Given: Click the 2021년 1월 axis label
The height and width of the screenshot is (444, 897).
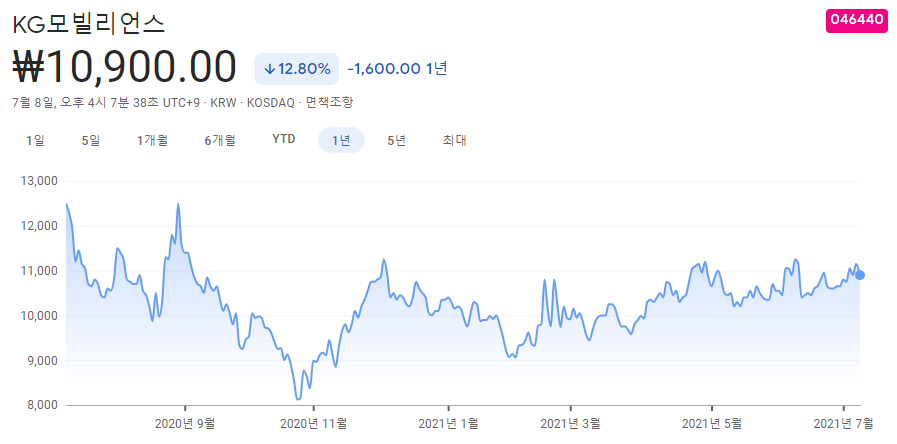Looking at the screenshot, I should 448,424.
